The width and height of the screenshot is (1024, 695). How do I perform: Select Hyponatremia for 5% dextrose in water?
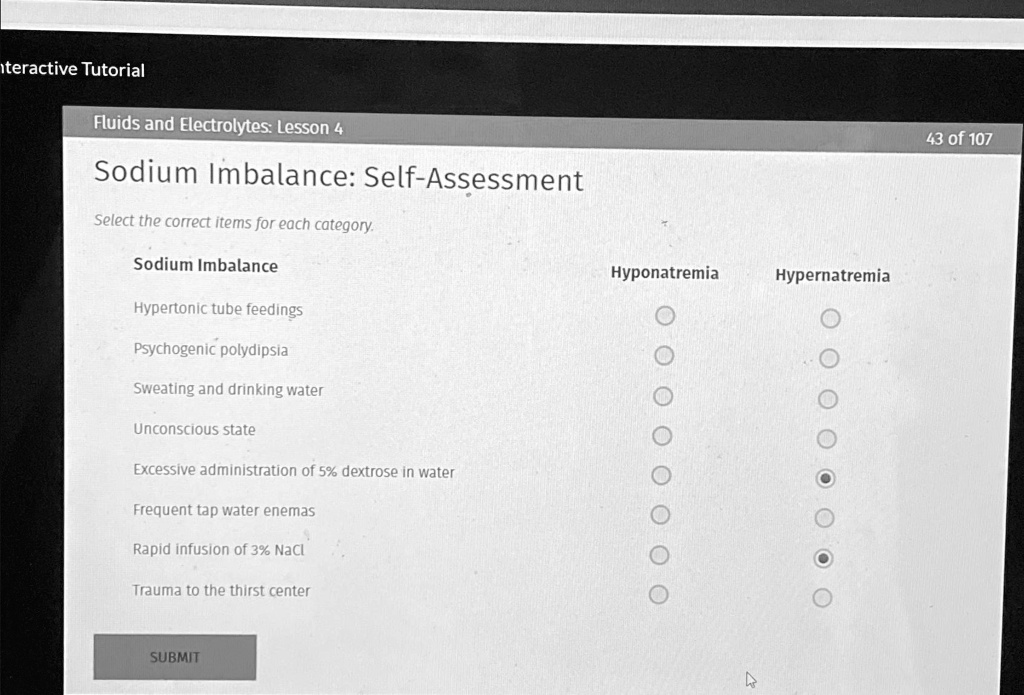point(661,476)
